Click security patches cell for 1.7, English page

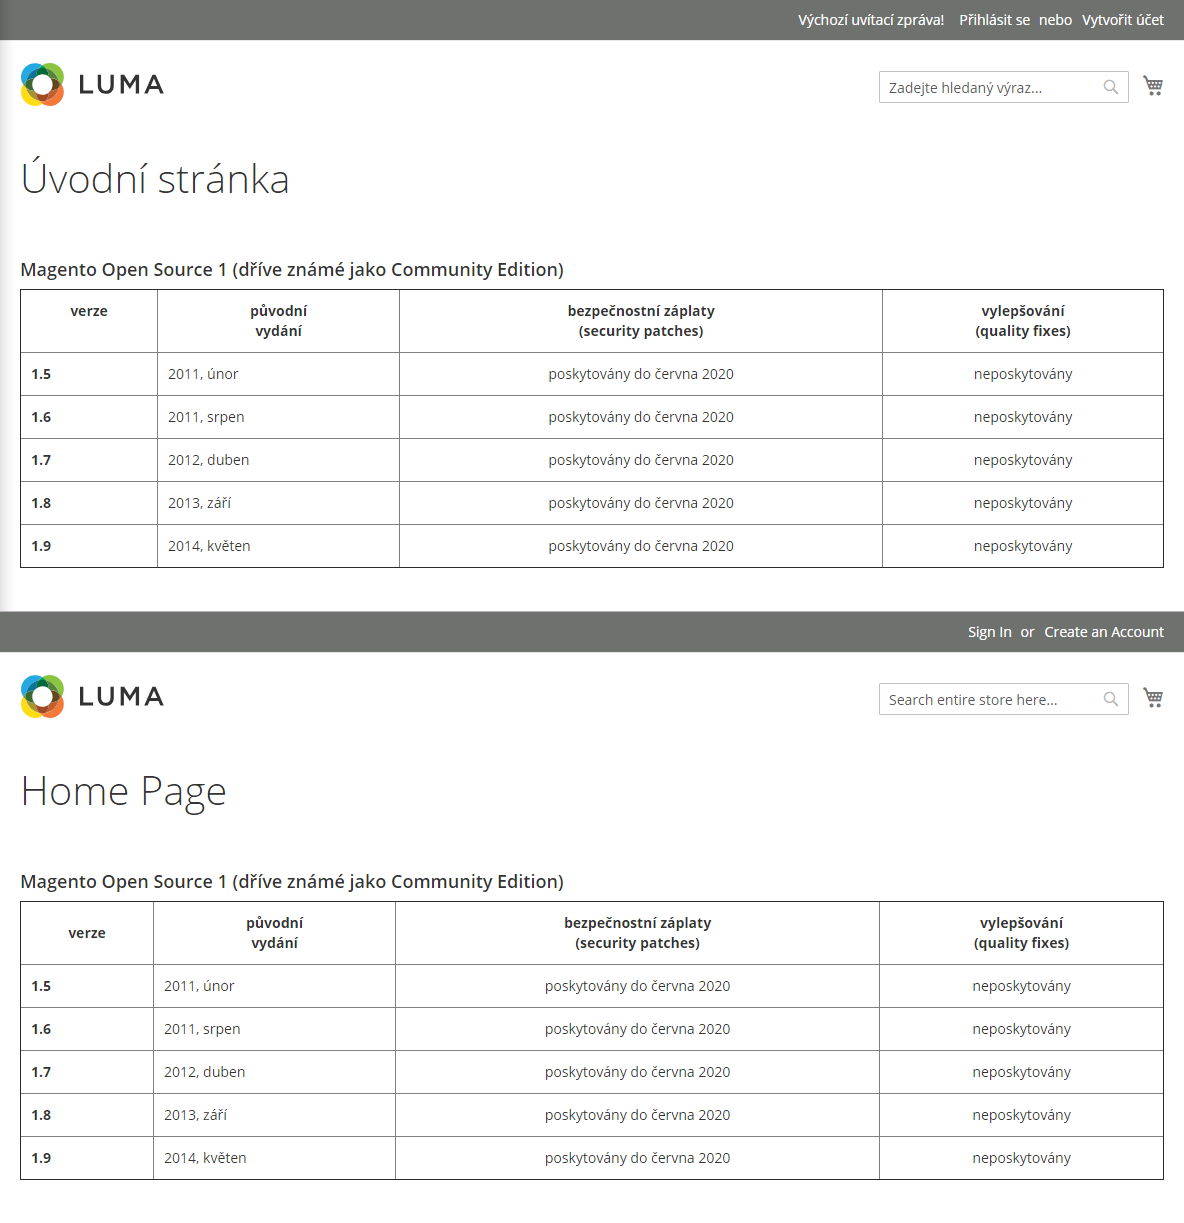click(x=638, y=1072)
